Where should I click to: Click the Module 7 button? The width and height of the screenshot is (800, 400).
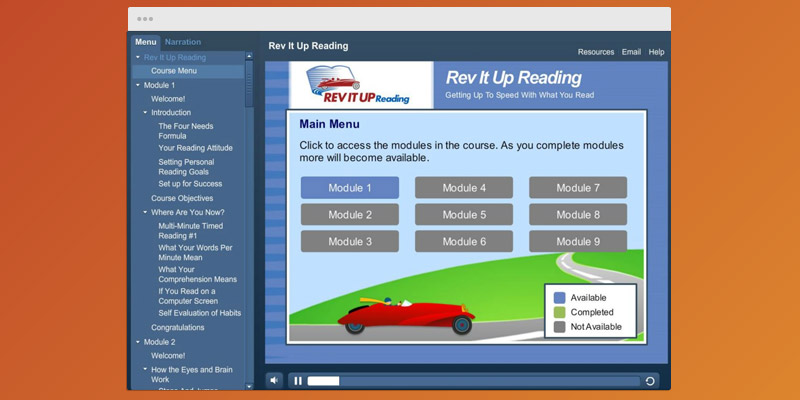[578, 188]
